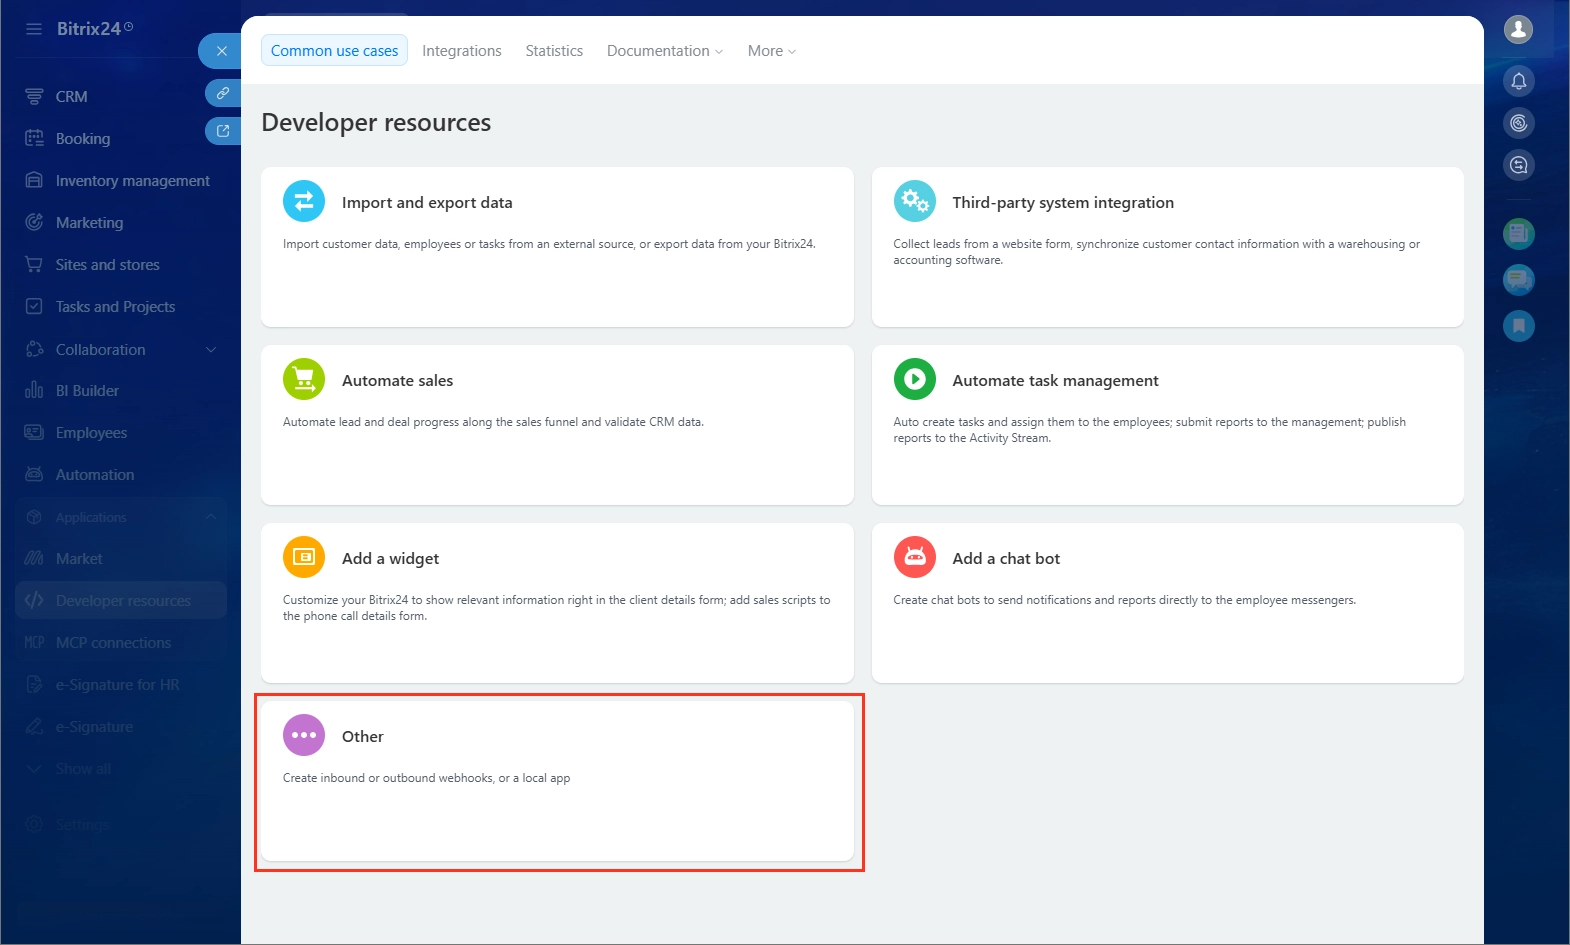Open page in new window icon
The image size is (1570, 945).
[223, 131]
